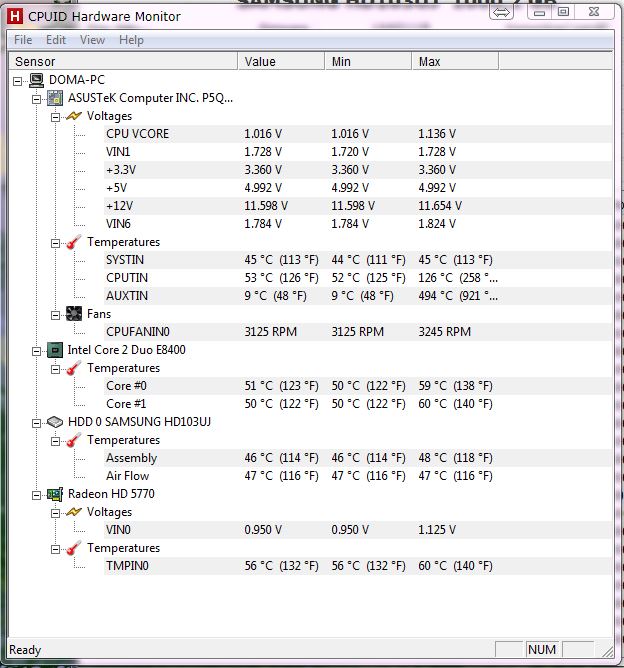624x668 pixels.
Task: Click the 3125 RPM current fan value
Action: tap(270, 332)
